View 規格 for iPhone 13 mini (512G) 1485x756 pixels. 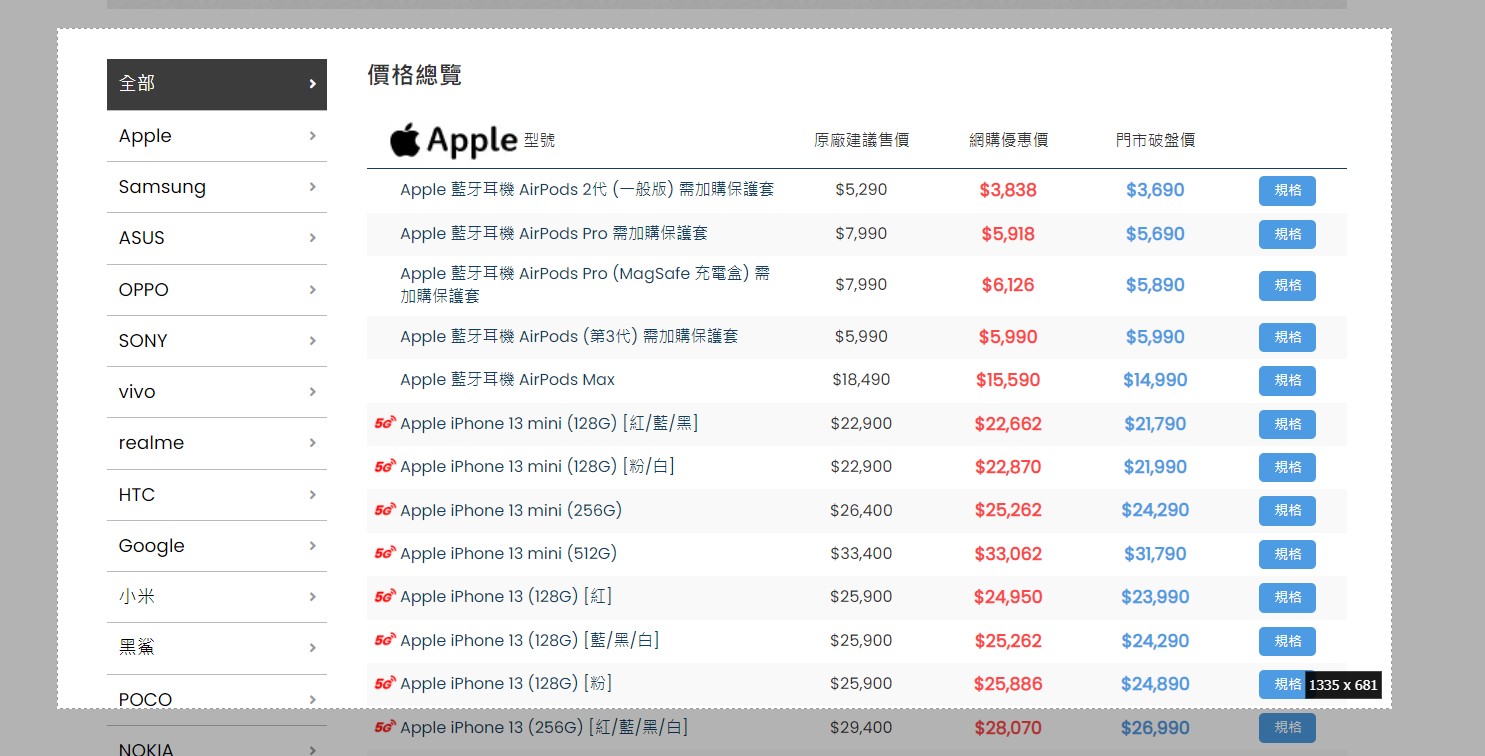(x=1287, y=554)
